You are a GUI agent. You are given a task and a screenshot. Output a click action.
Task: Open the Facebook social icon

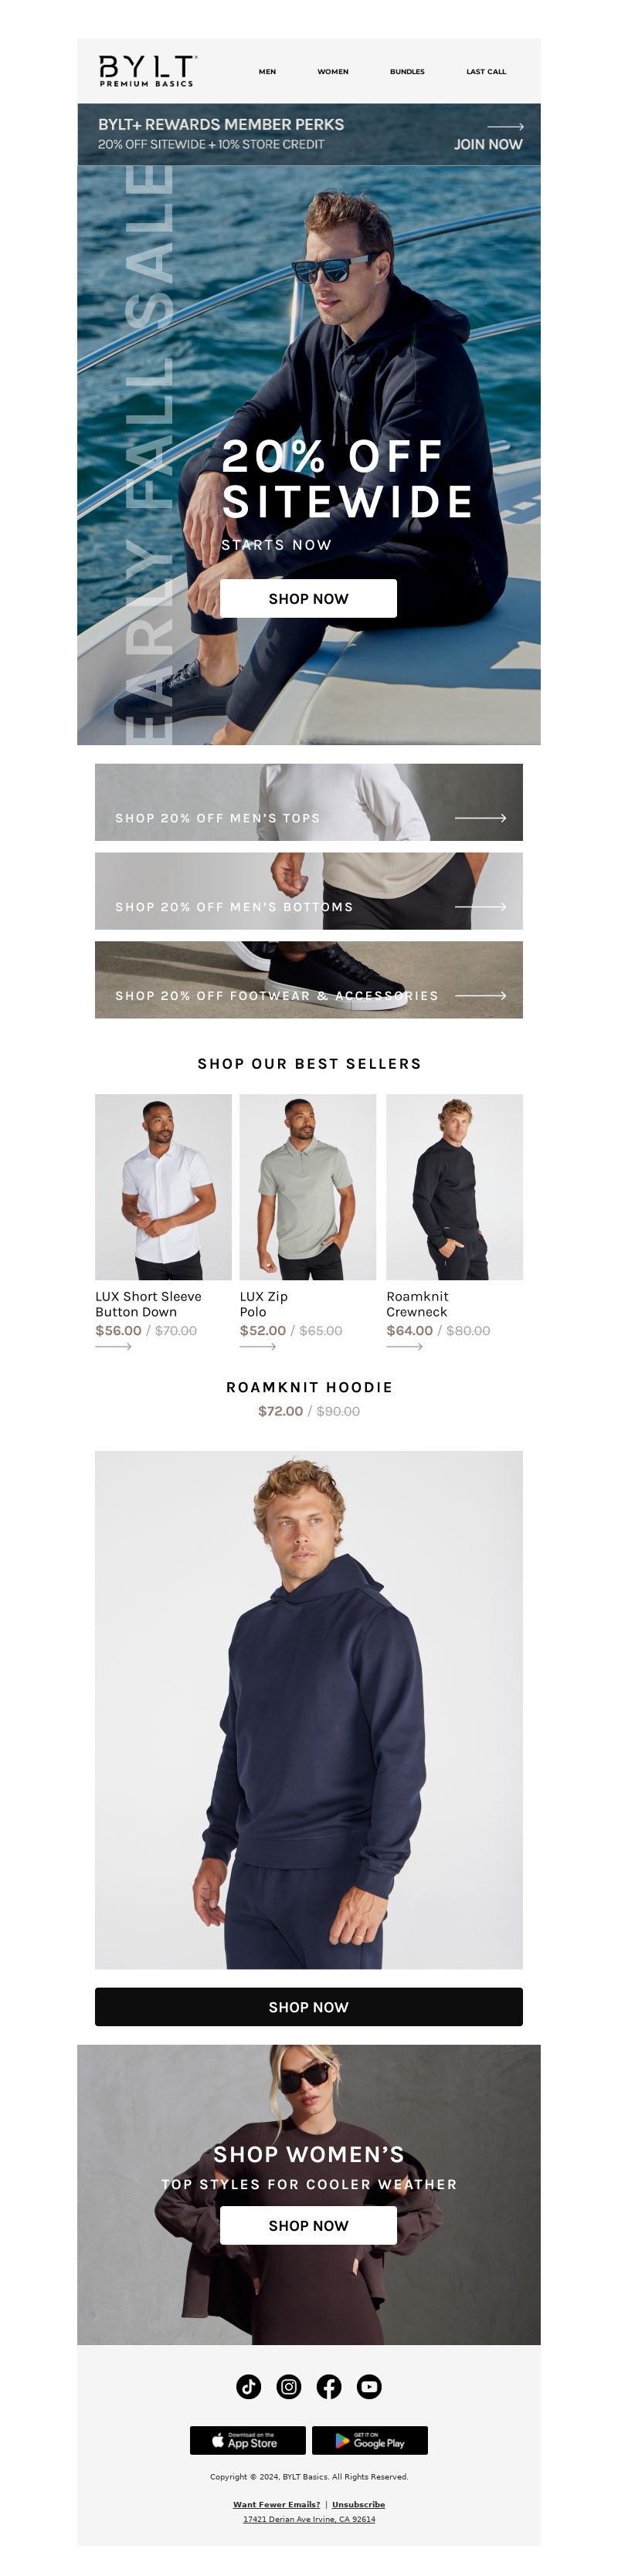(329, 2386)
